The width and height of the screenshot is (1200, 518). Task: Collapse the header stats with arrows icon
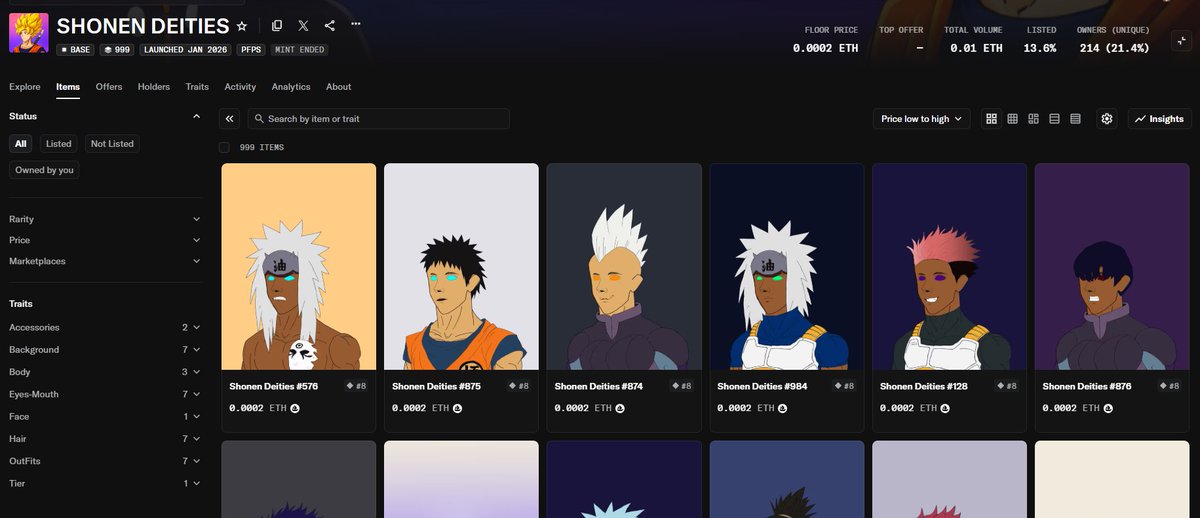click(1181, 41)
